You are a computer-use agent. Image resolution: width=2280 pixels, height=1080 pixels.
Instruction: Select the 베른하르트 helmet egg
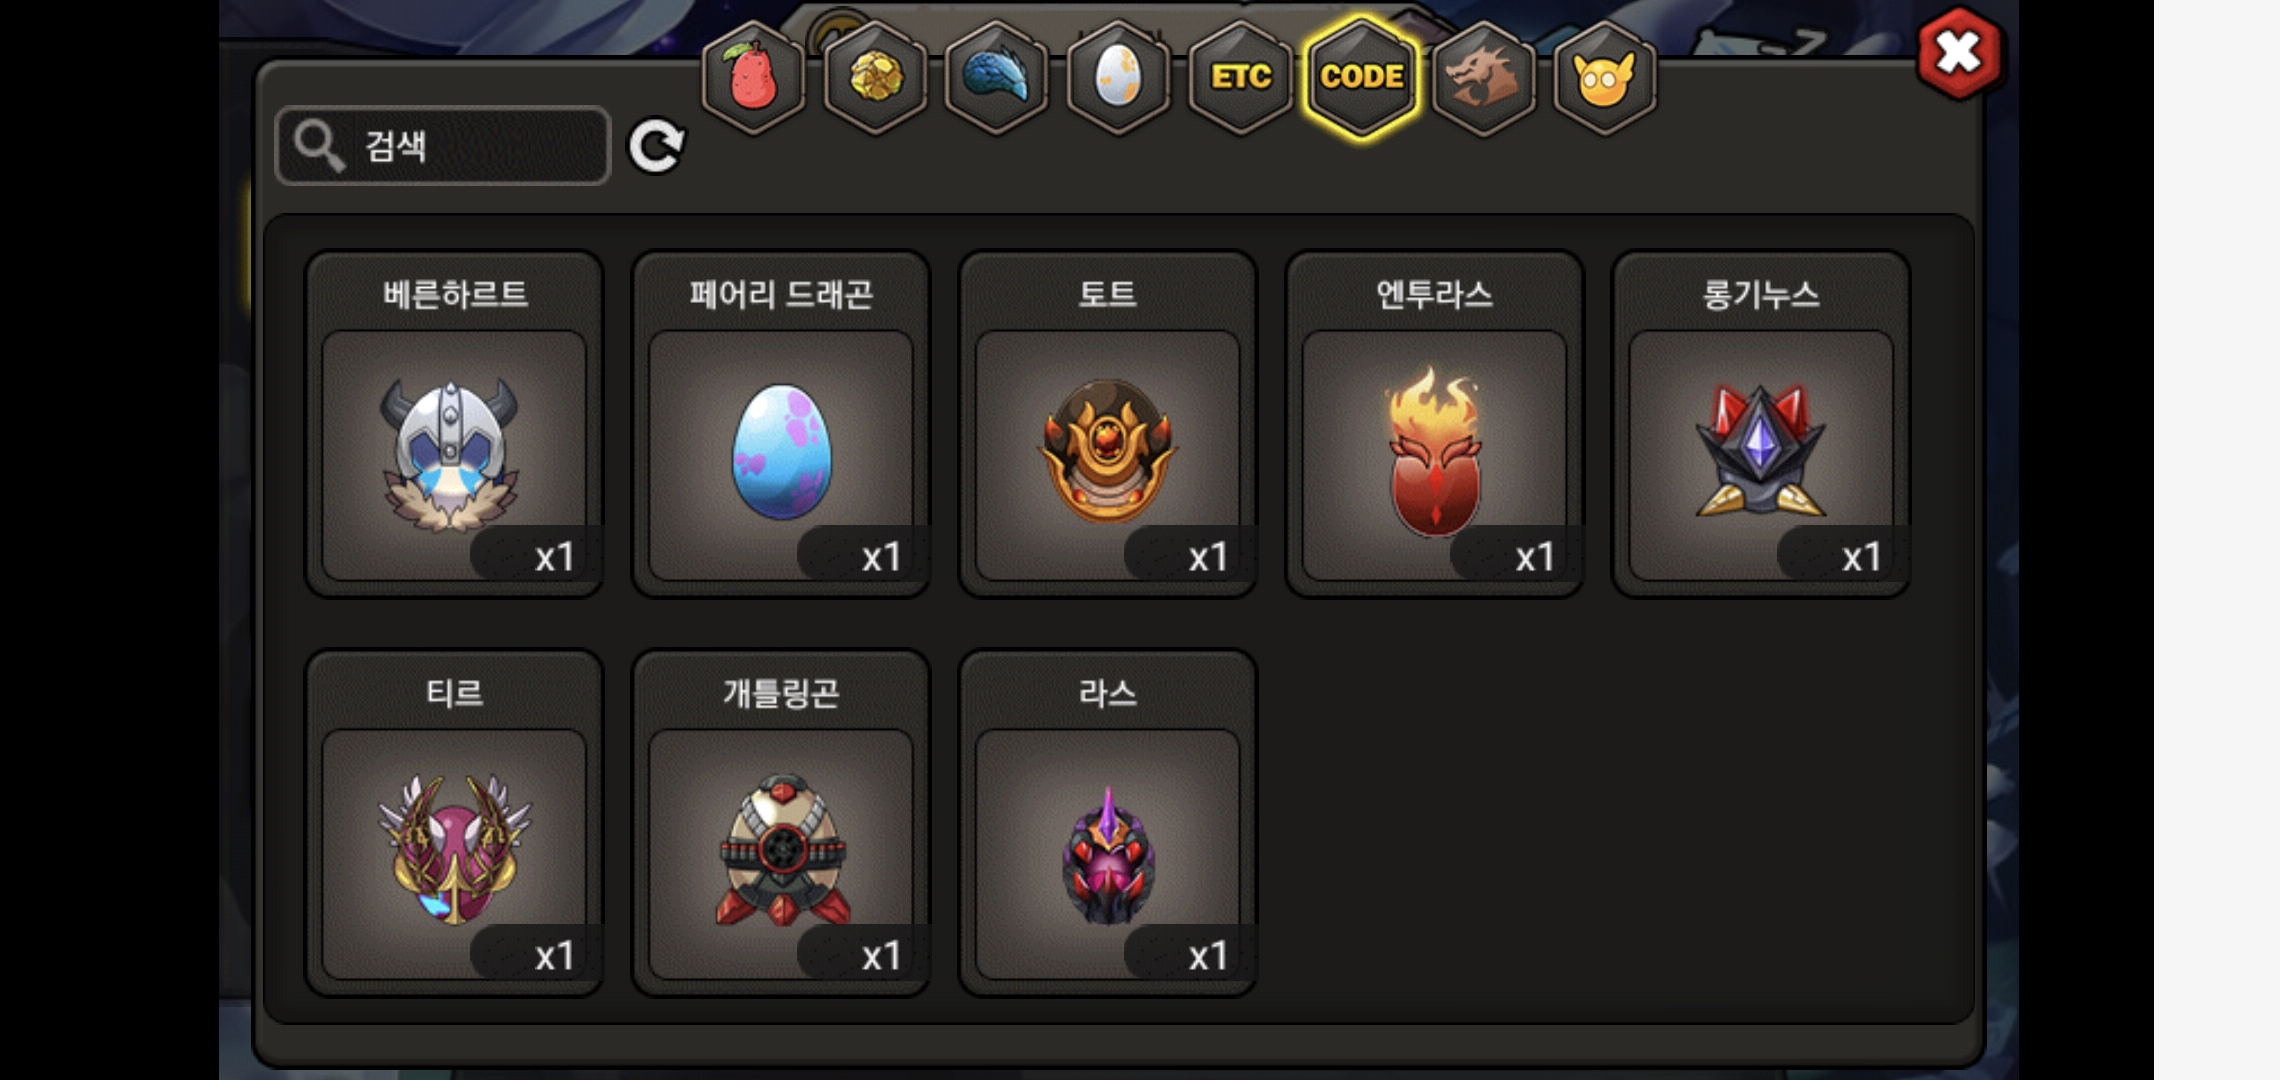point(454,424)
